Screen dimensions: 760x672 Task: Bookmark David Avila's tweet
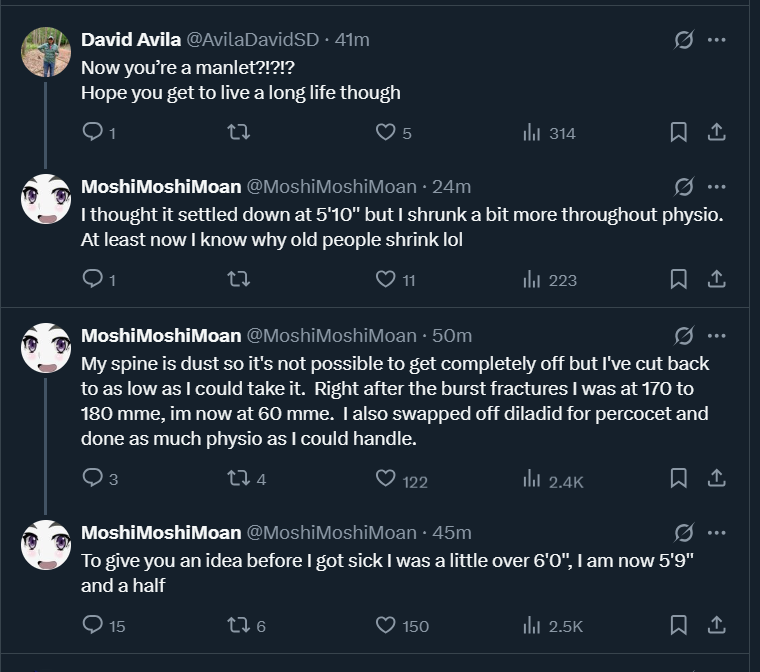[x=678, y=132]
